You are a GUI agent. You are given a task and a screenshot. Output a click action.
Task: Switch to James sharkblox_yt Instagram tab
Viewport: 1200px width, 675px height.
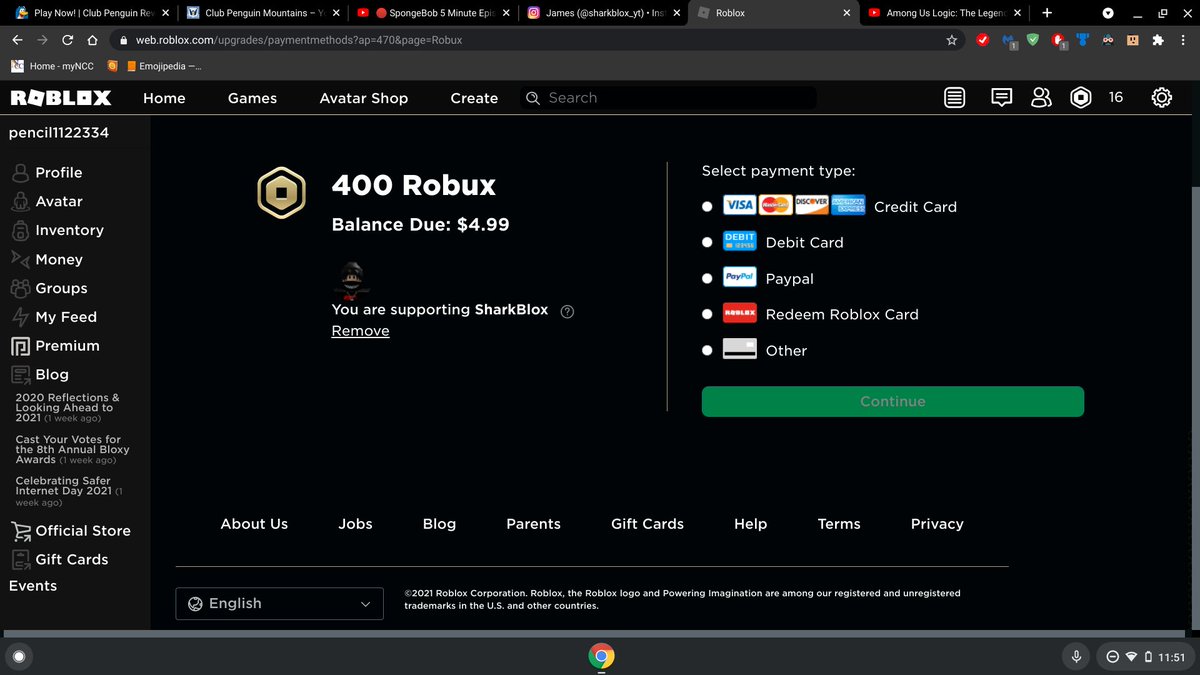click(x=602, y=13)
